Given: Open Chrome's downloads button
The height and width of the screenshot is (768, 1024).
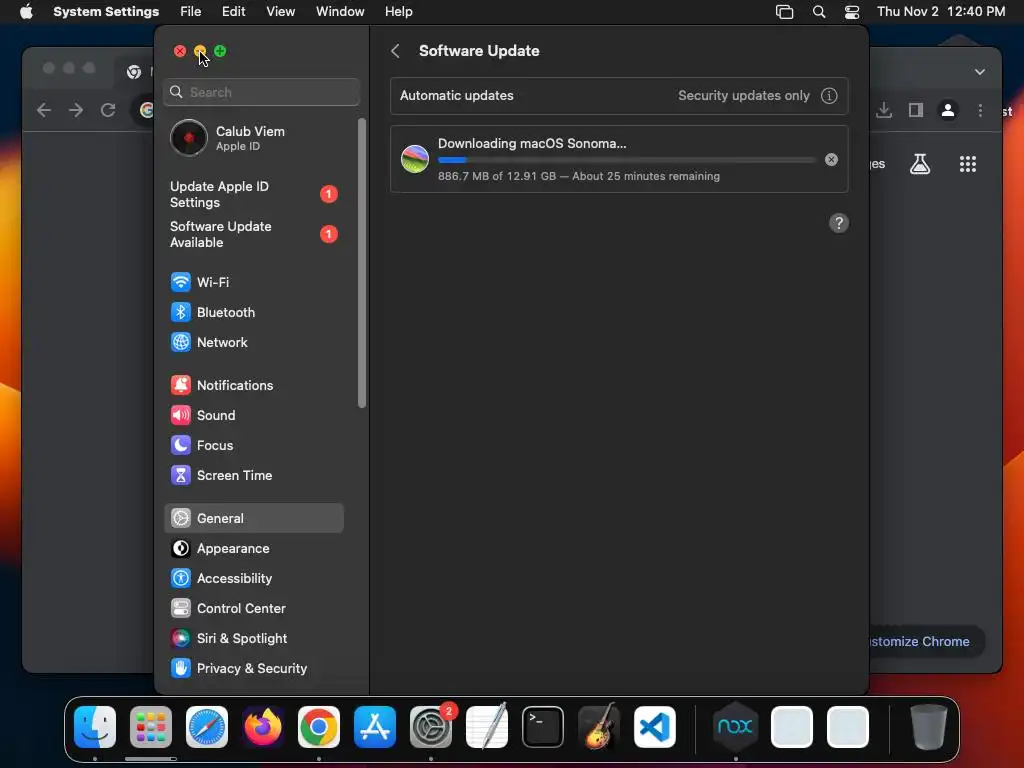Looking at the screenshot, I should (x=884, y=110).
